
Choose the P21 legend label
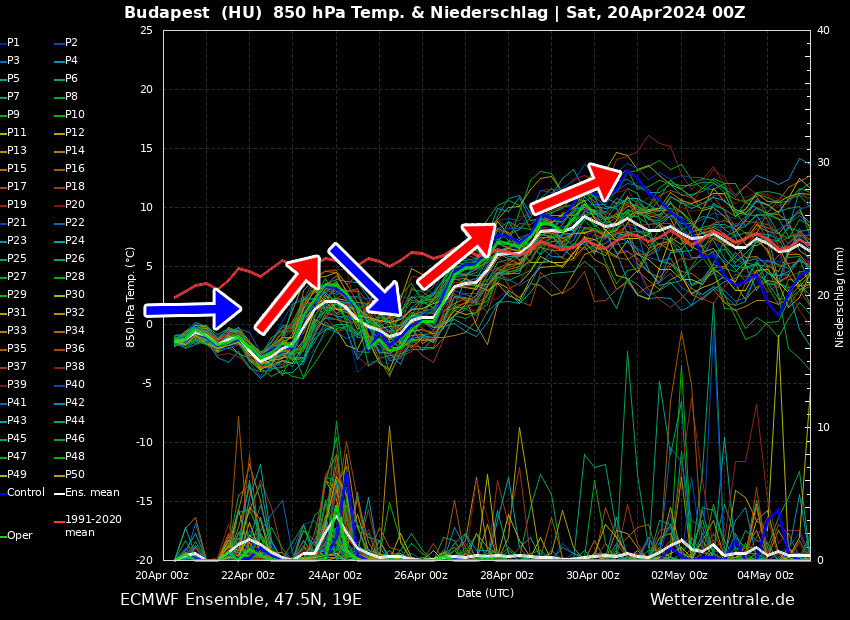tap(14, 222)
